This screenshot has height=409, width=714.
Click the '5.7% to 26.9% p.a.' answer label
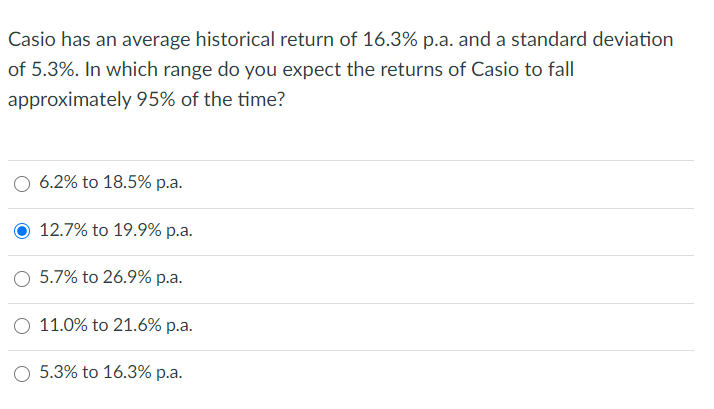click(x=110, y=278)
